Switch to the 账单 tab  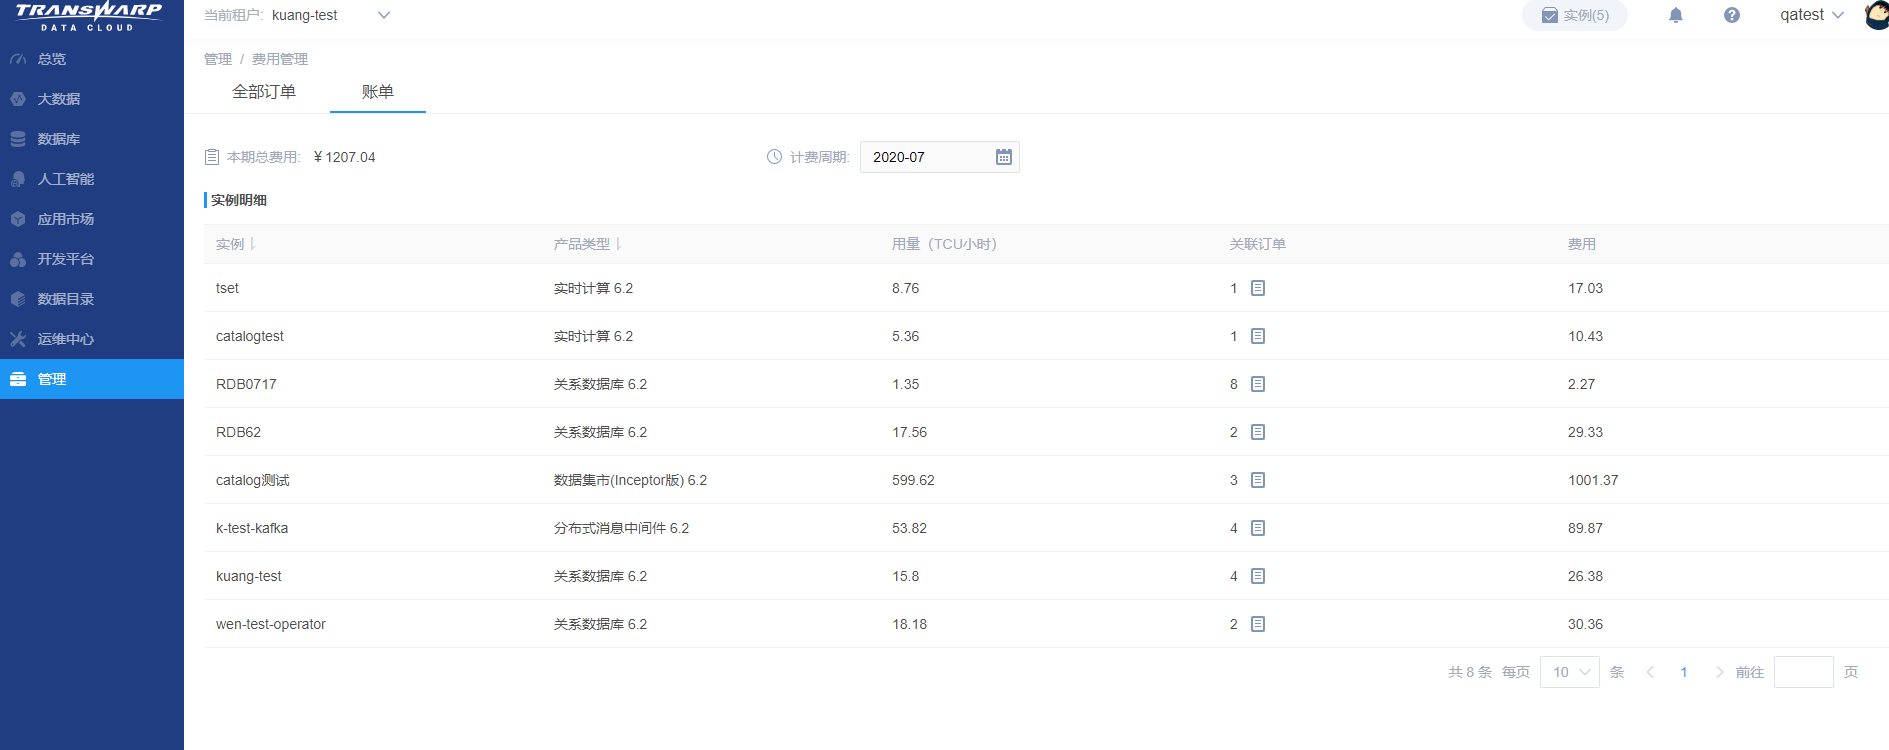click(378, 92)
